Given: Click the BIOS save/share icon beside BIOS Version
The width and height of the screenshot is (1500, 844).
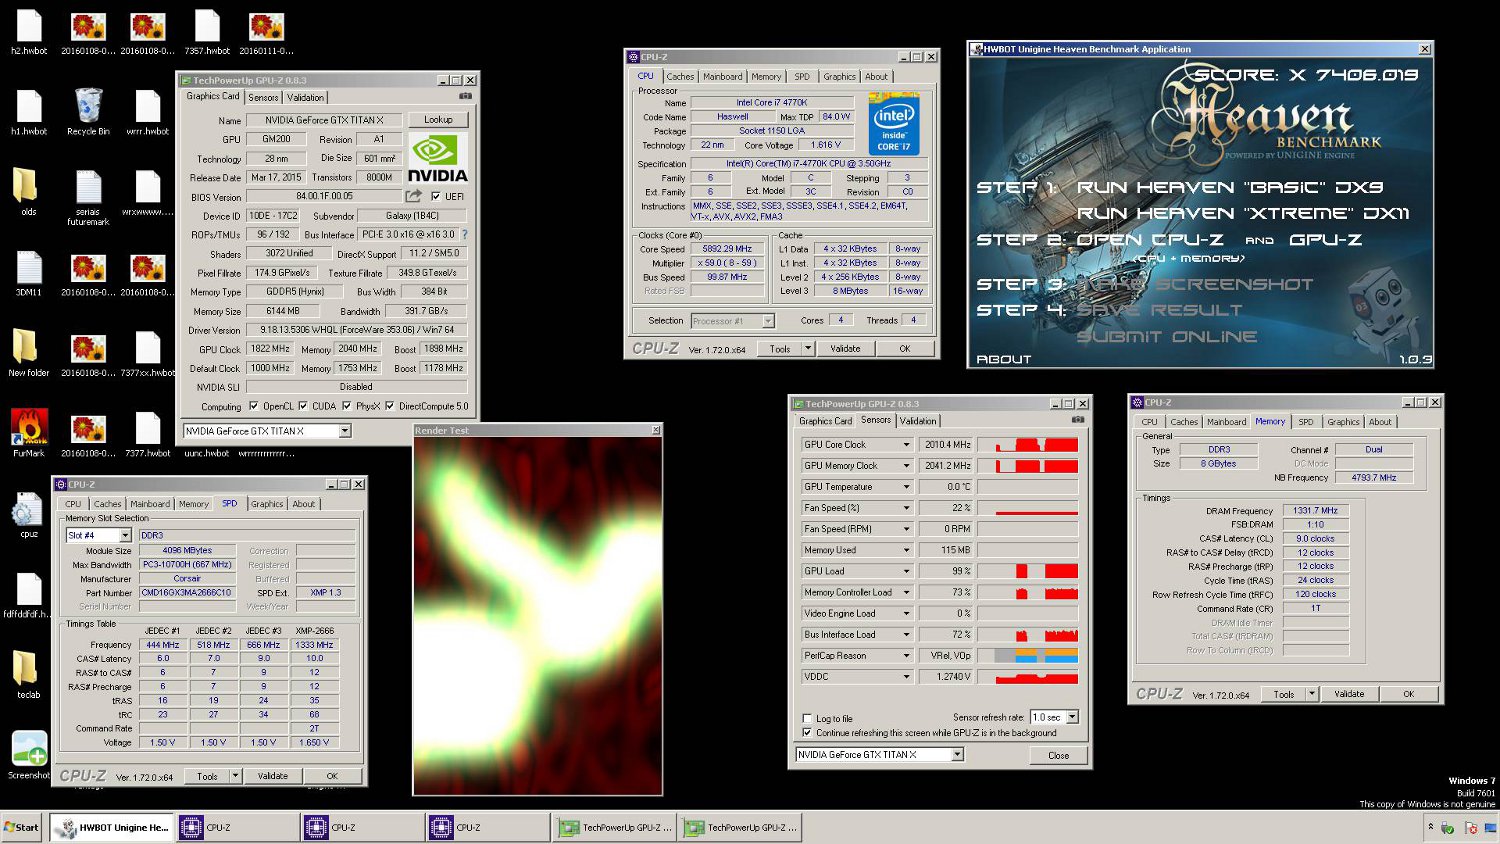Looking at the screenshot, I should pyautogui.click(x=413, y=196).
